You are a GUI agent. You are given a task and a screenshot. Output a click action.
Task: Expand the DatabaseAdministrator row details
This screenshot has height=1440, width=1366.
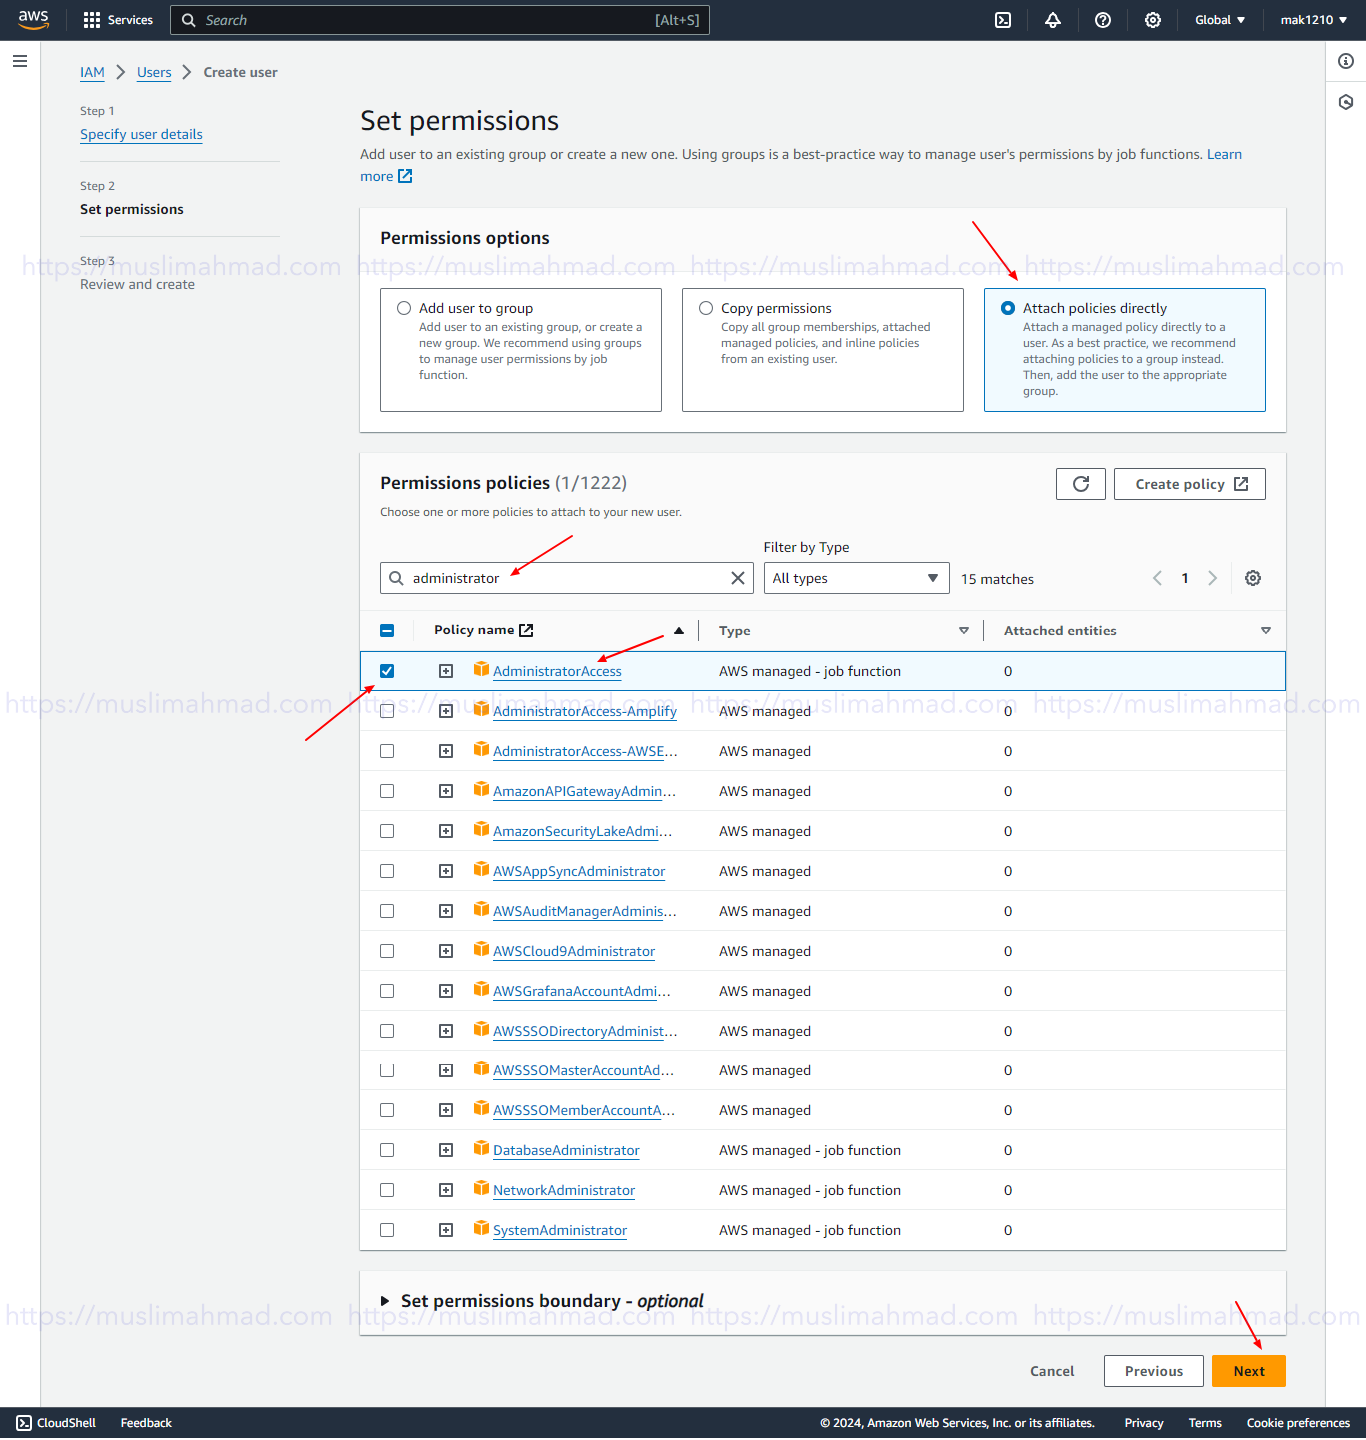pos(446,1151)
